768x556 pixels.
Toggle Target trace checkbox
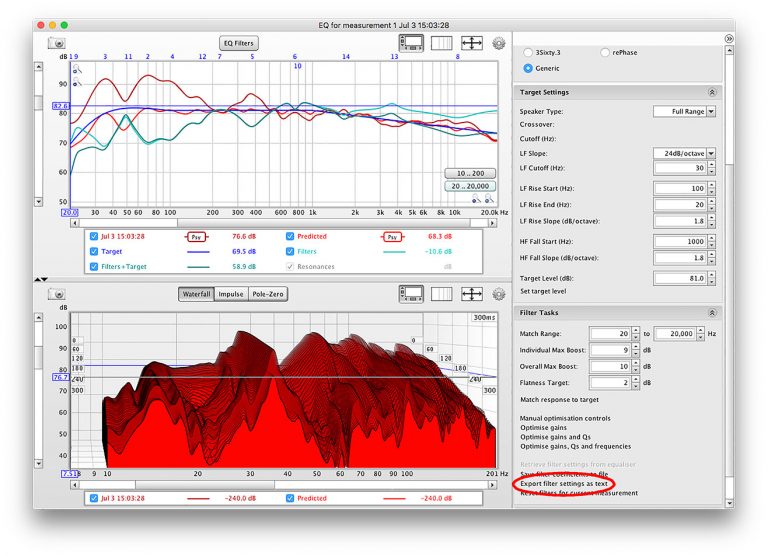(94, 251)
